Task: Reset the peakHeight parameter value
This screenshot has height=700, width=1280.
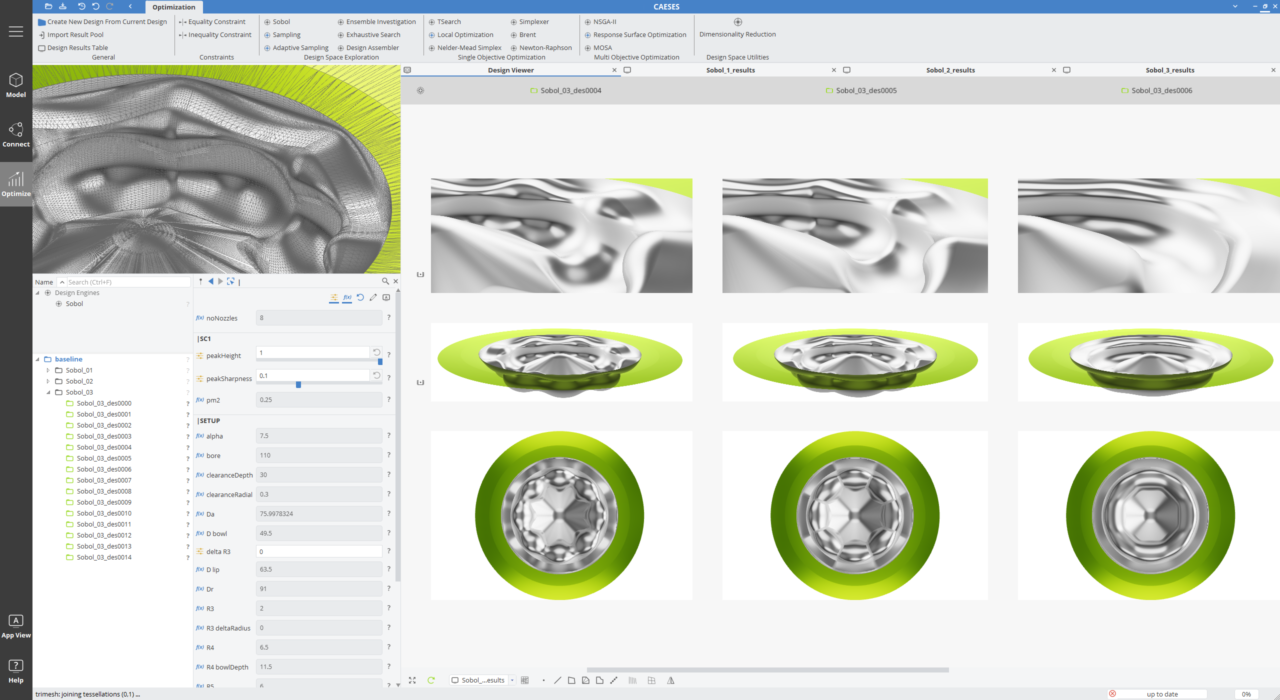Action: click(x=376, y=353)
